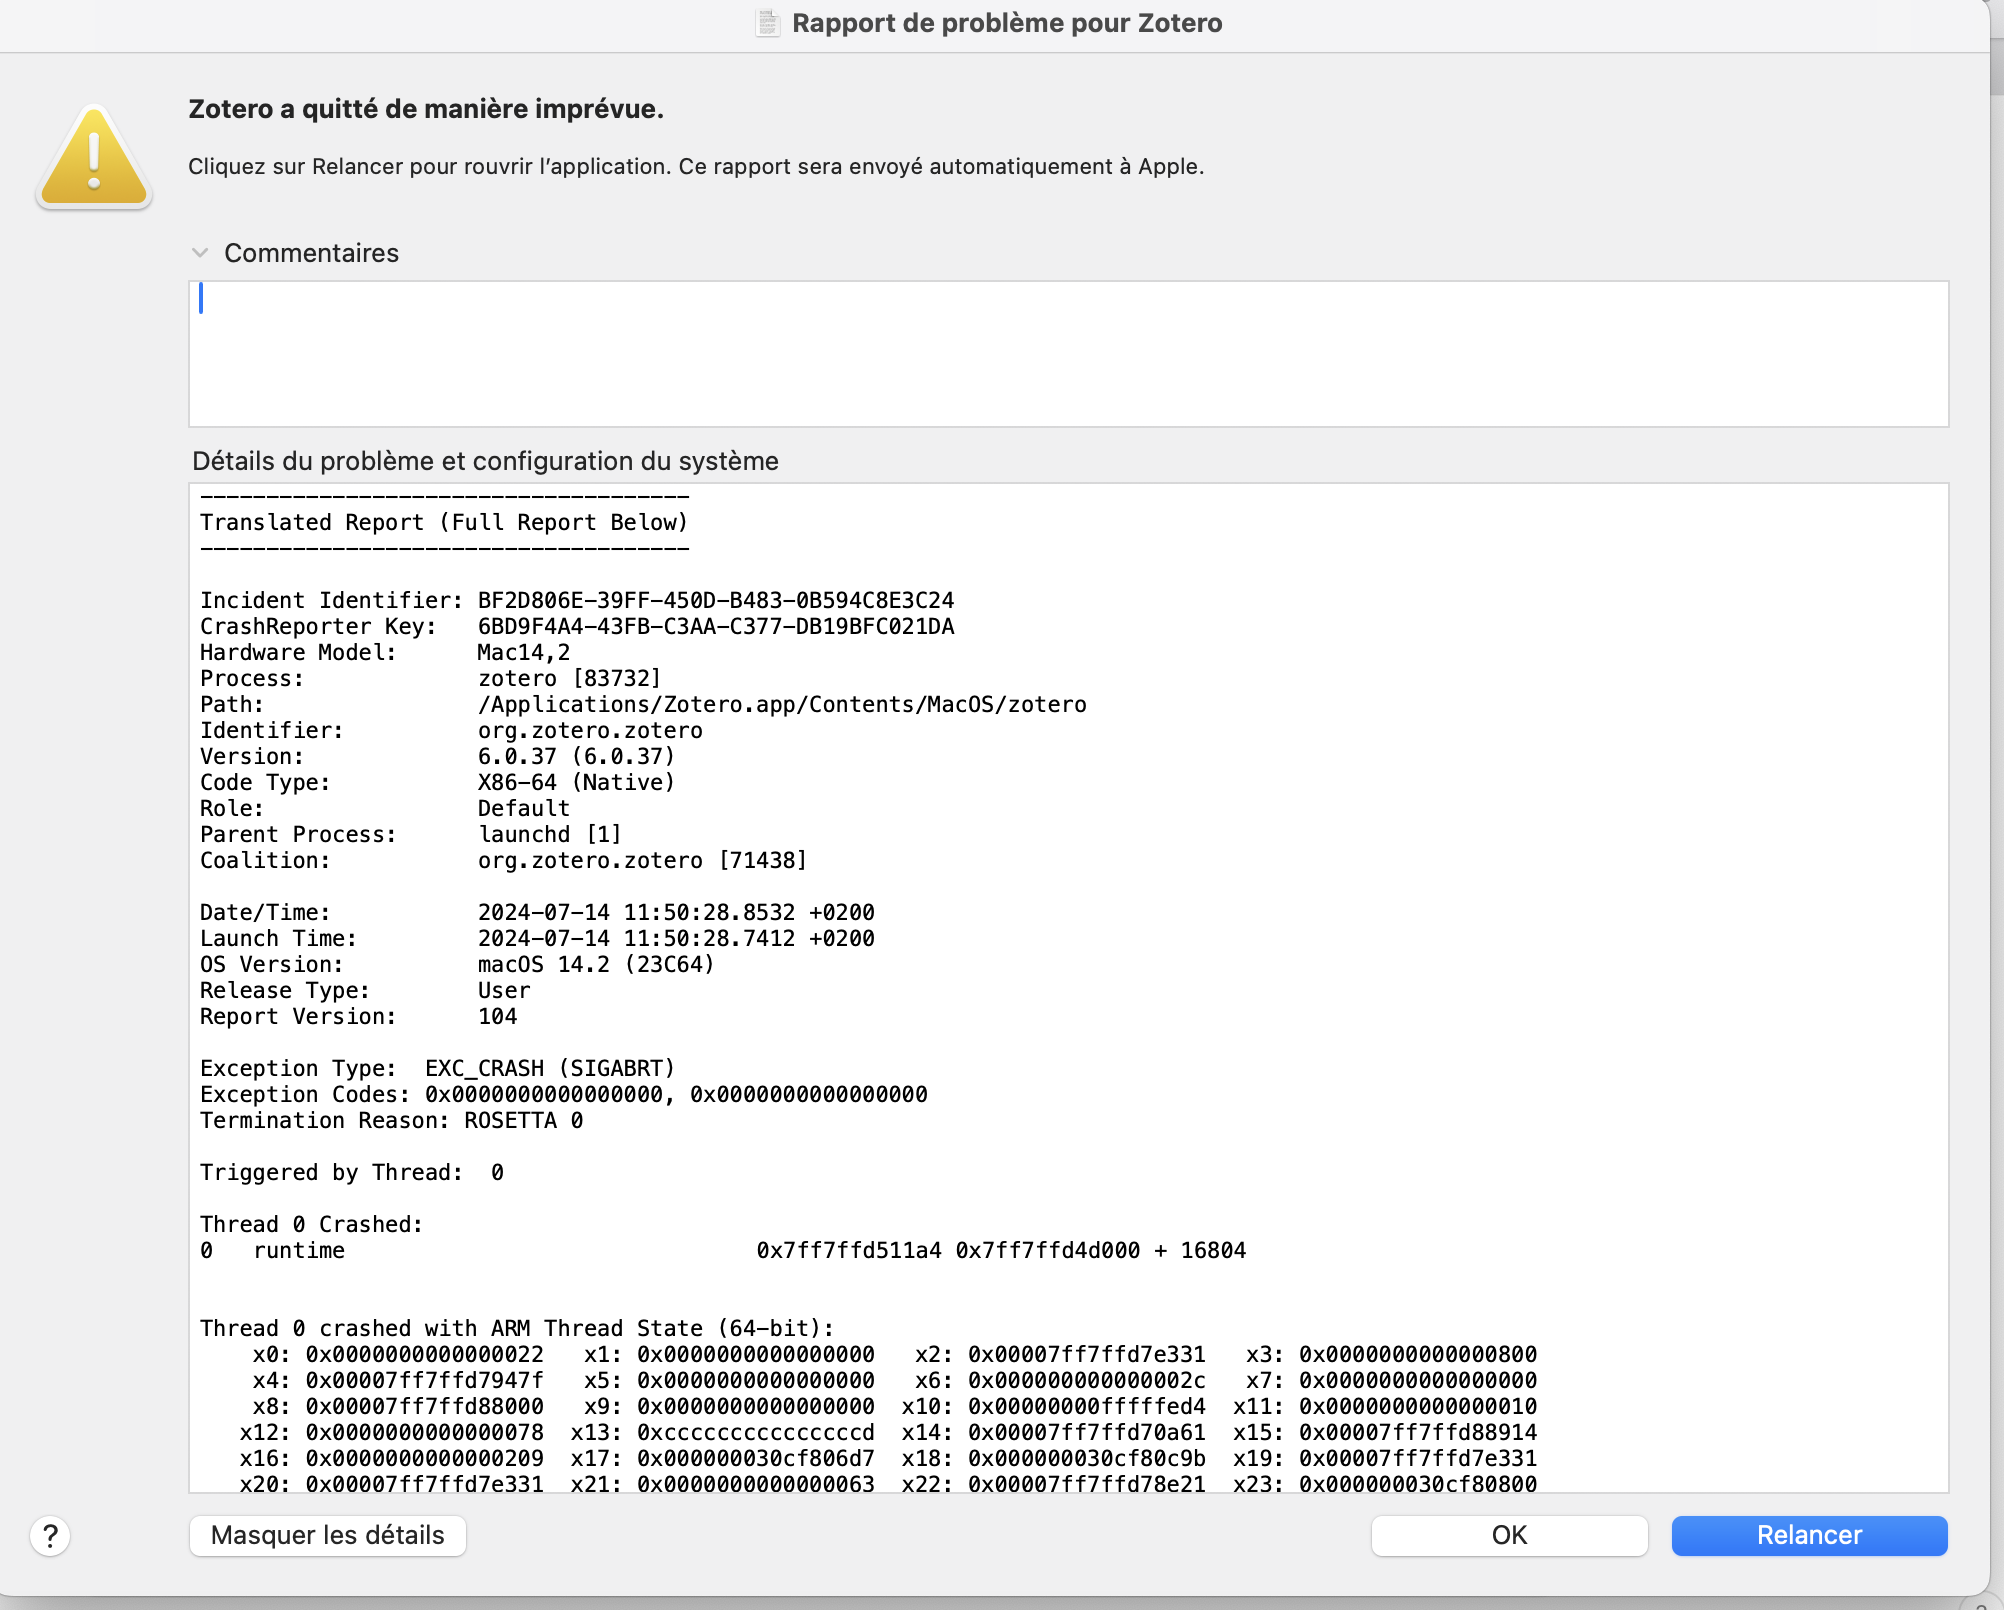Click the window's right-edge scrollbar thumb
This screenshot has height=1610, width=2004.
click(1996, 66)
